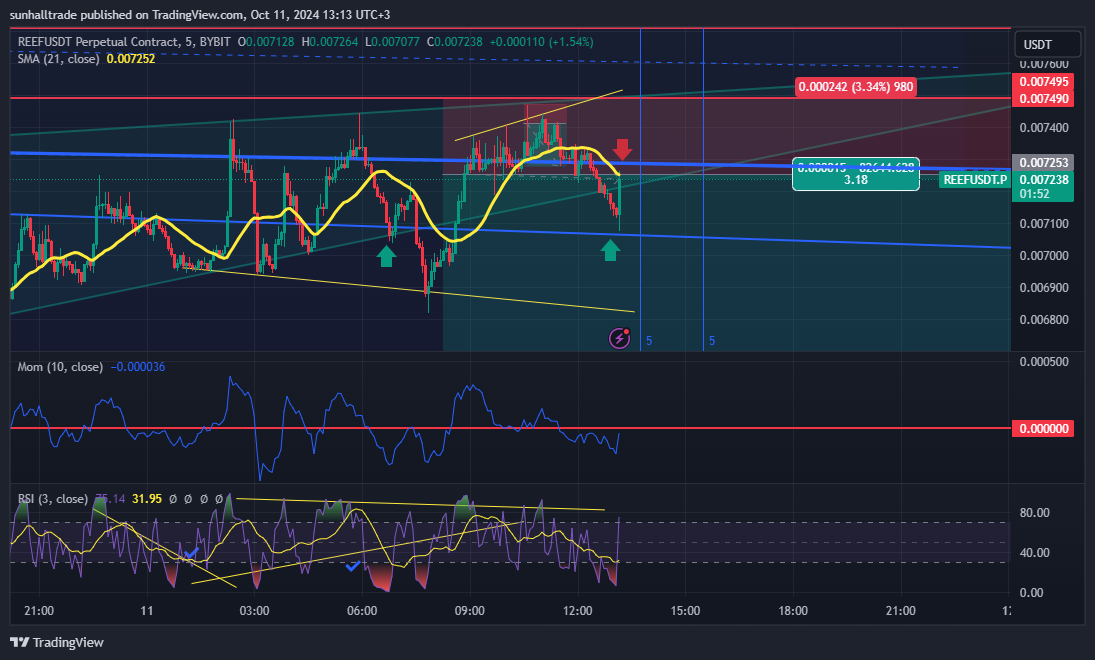Click the sunhalltrade published header text
This screenshot has width=1095, height=660.
200,15
